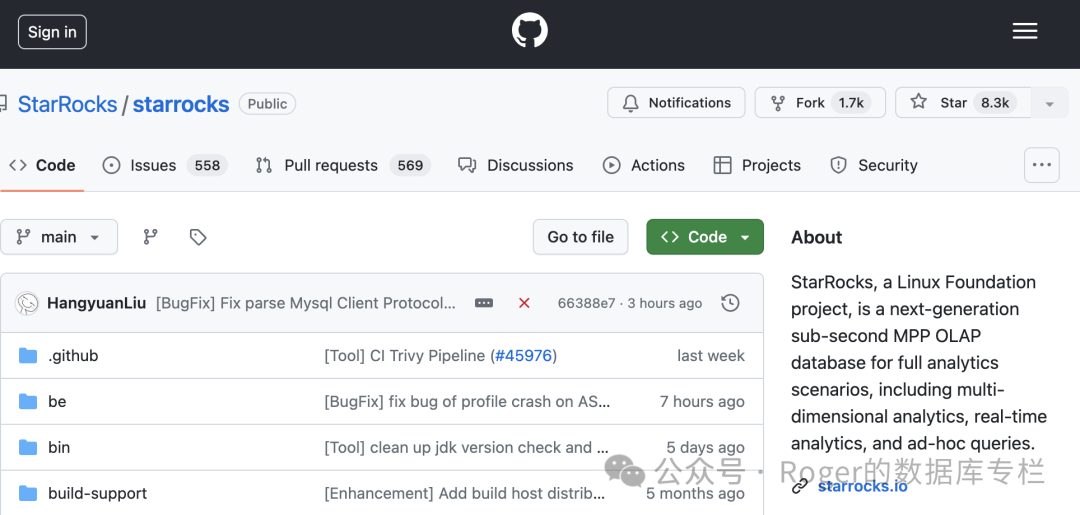
Task: Open the main branch dropdown
Action: pyautogui.click(x=59, y=237)
